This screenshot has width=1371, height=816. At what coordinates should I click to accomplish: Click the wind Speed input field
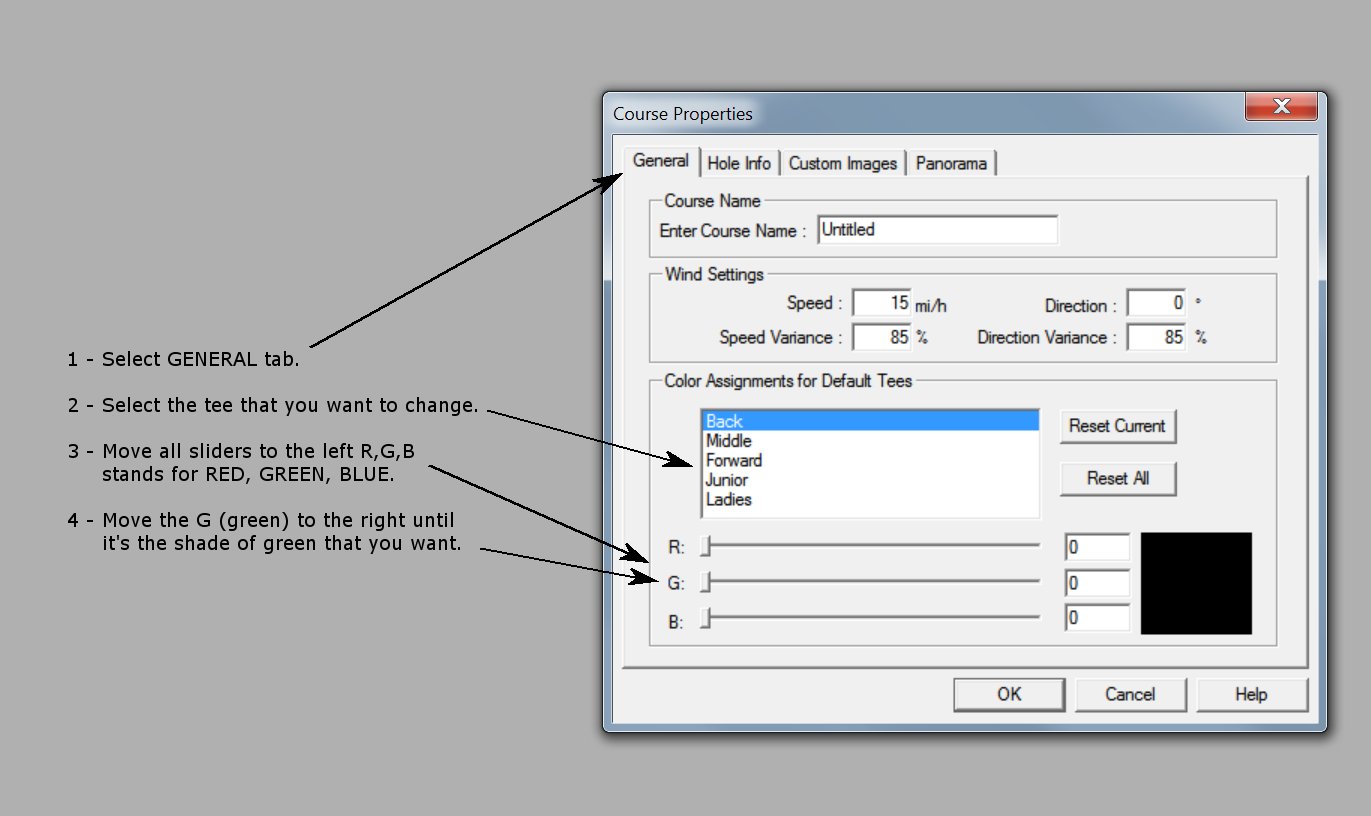point(881,303)
